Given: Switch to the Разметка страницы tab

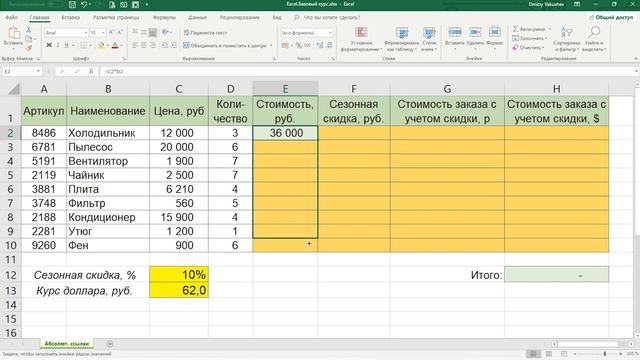Looking at the screenshot, I should [x=116, y=18].
